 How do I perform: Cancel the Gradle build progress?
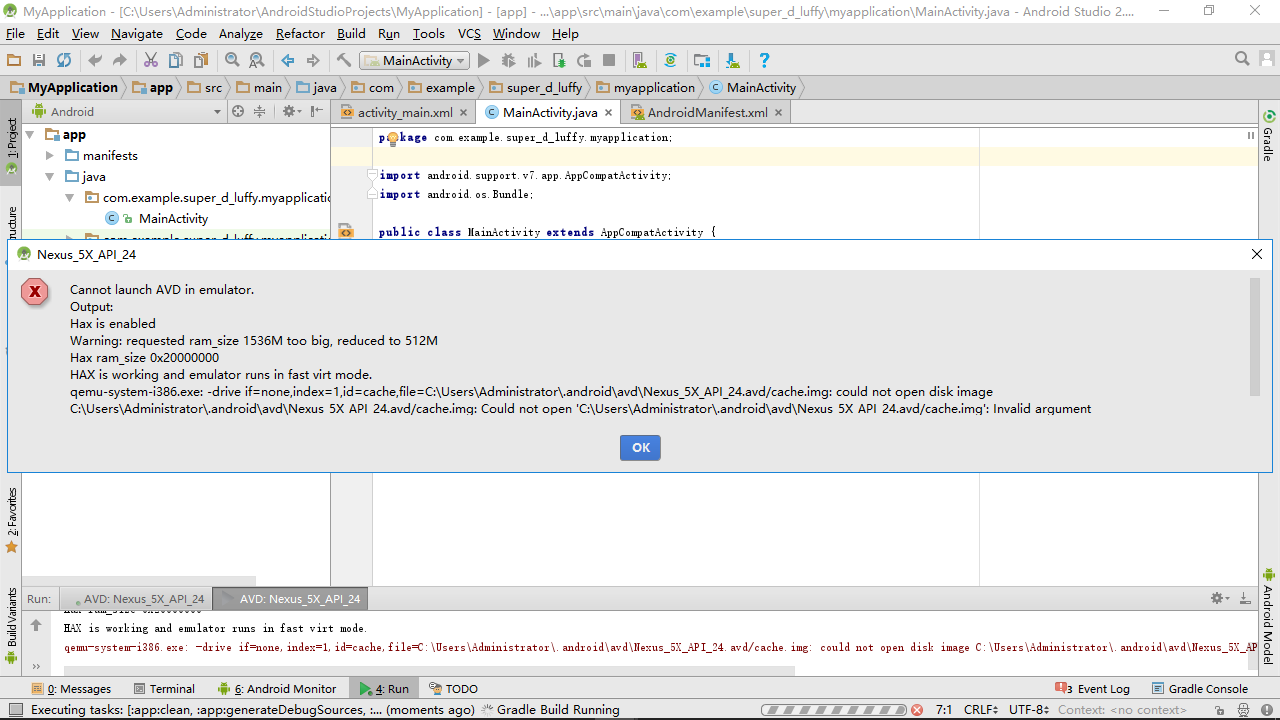click(916, 710)
